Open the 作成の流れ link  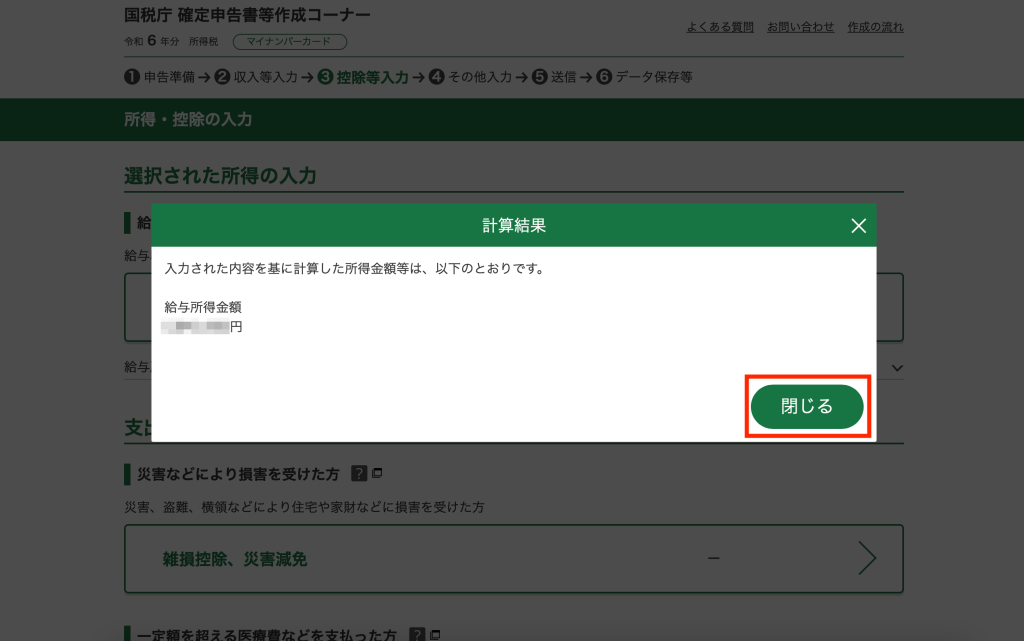pyautogui.click(x=875, y=27)
